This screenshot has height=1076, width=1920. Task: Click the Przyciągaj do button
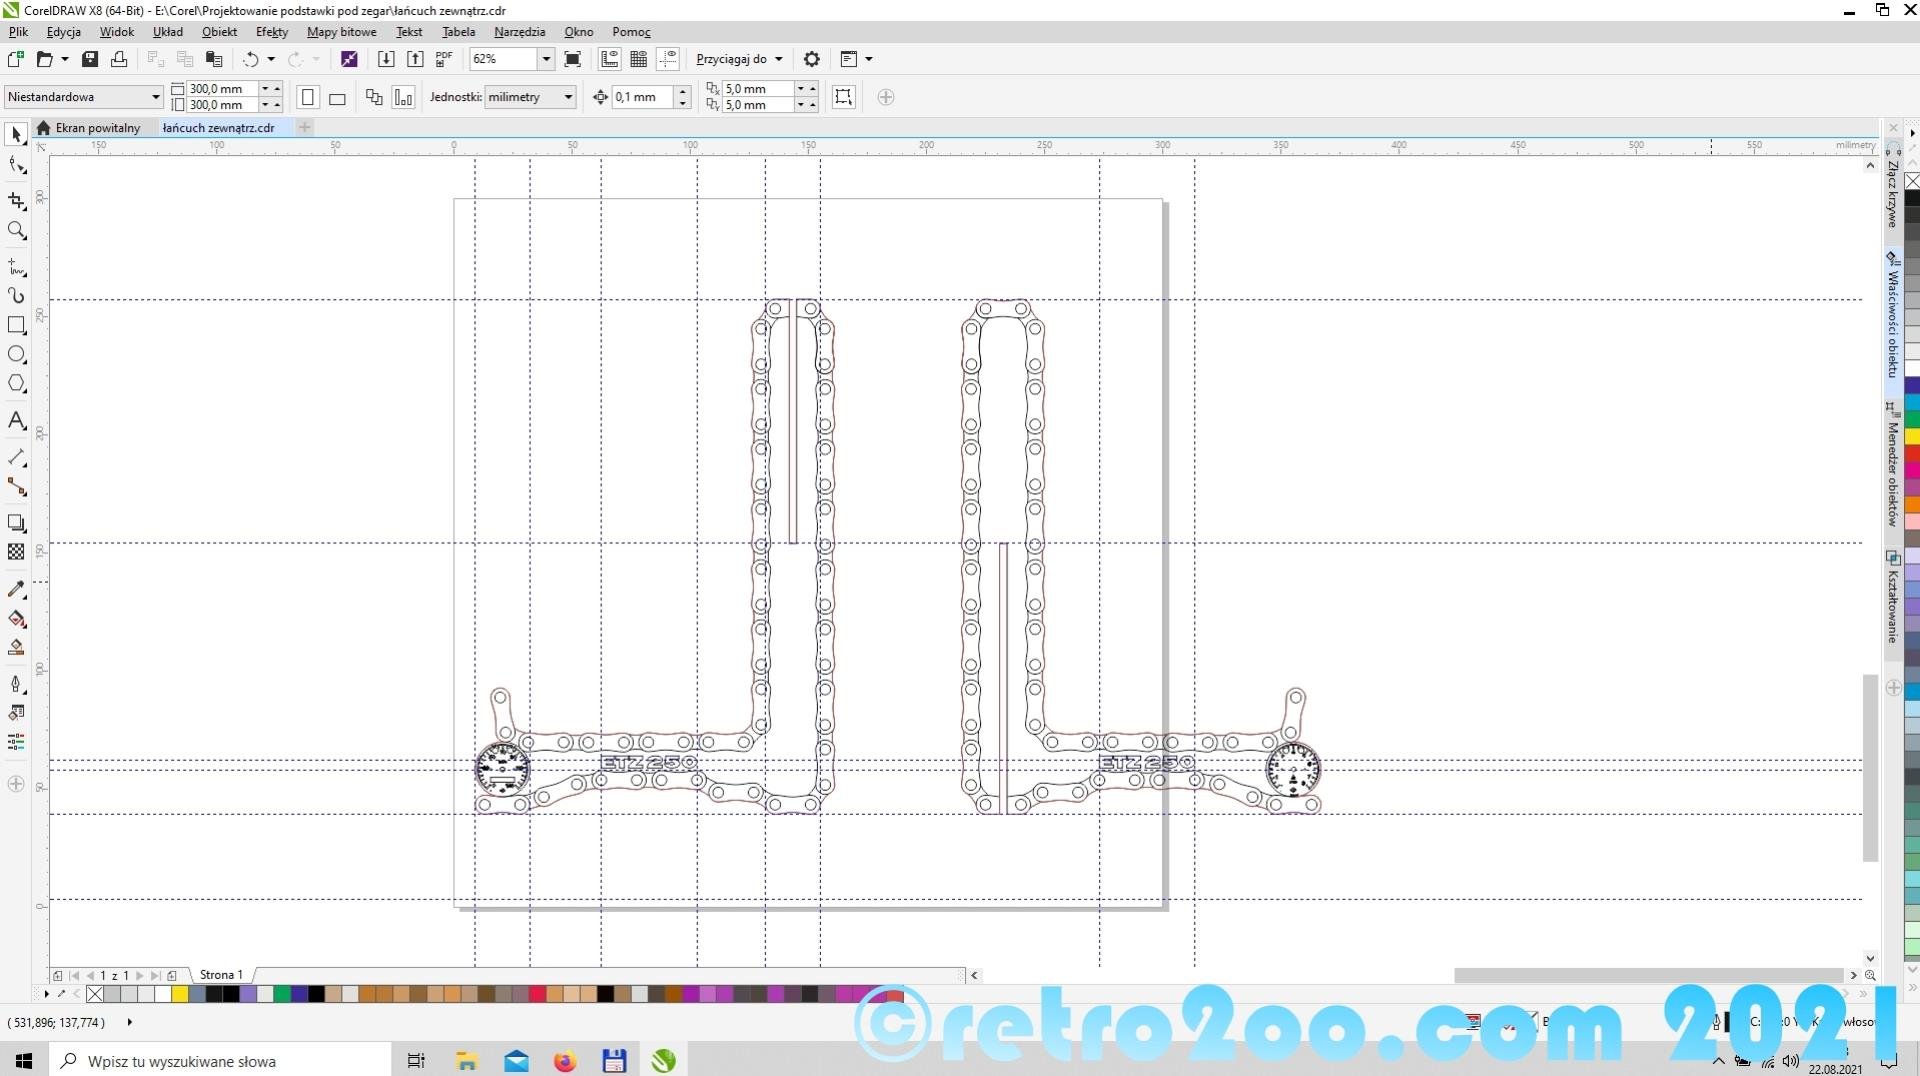point(739,59)
